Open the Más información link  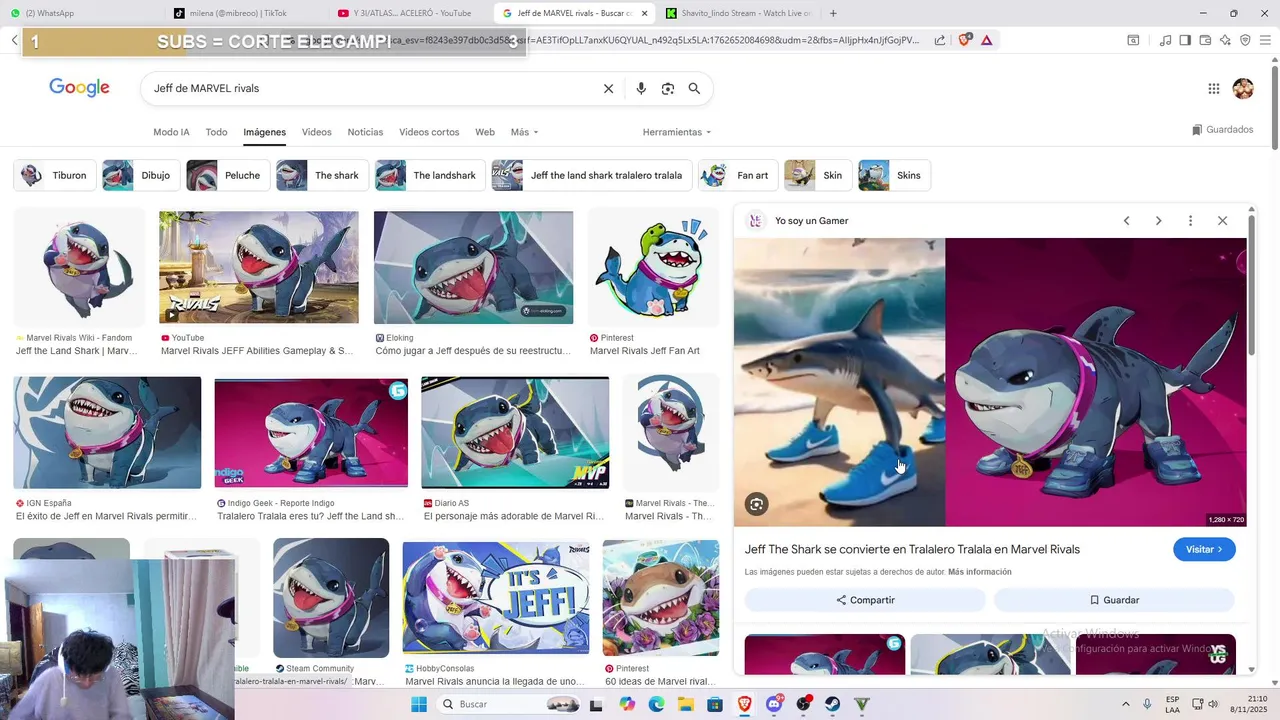980,572
